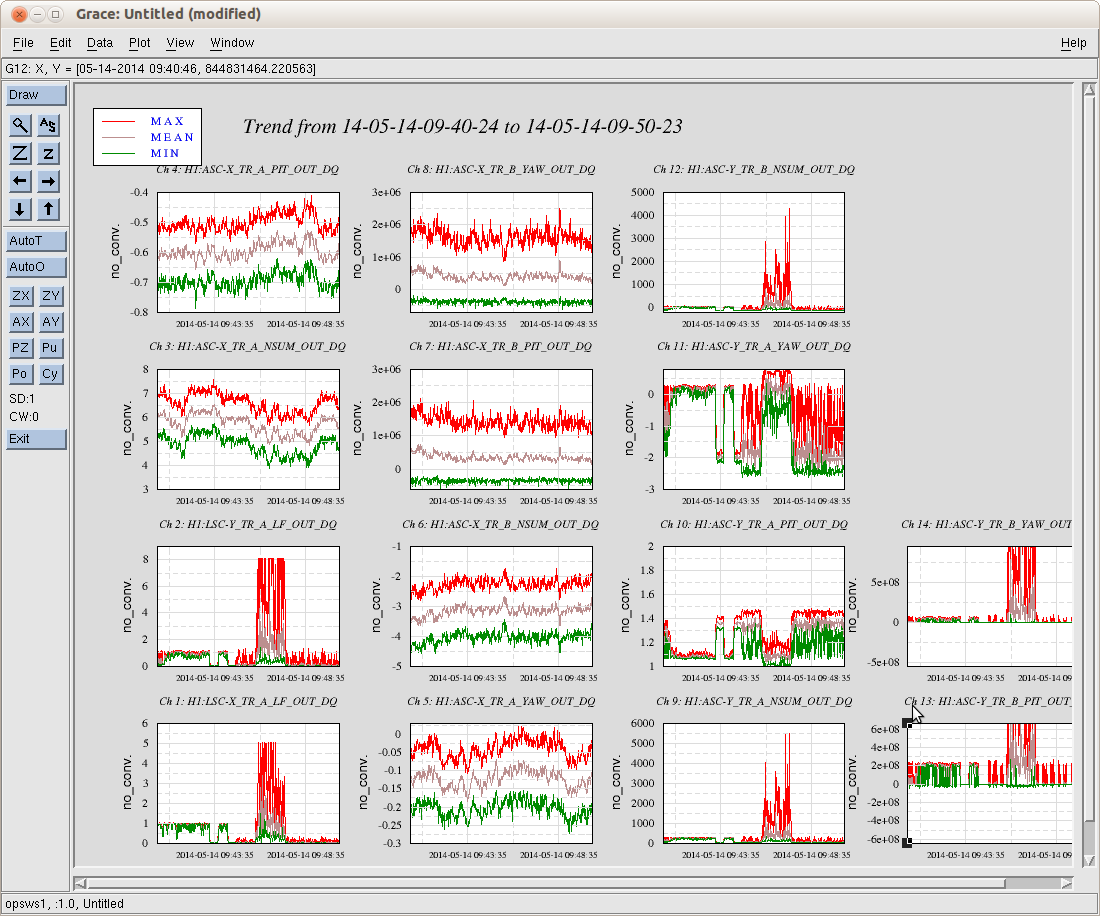Click the AutoT autotick button
Screen dimensions: 1100x916
pyautogui.click(x=36, y=241)
